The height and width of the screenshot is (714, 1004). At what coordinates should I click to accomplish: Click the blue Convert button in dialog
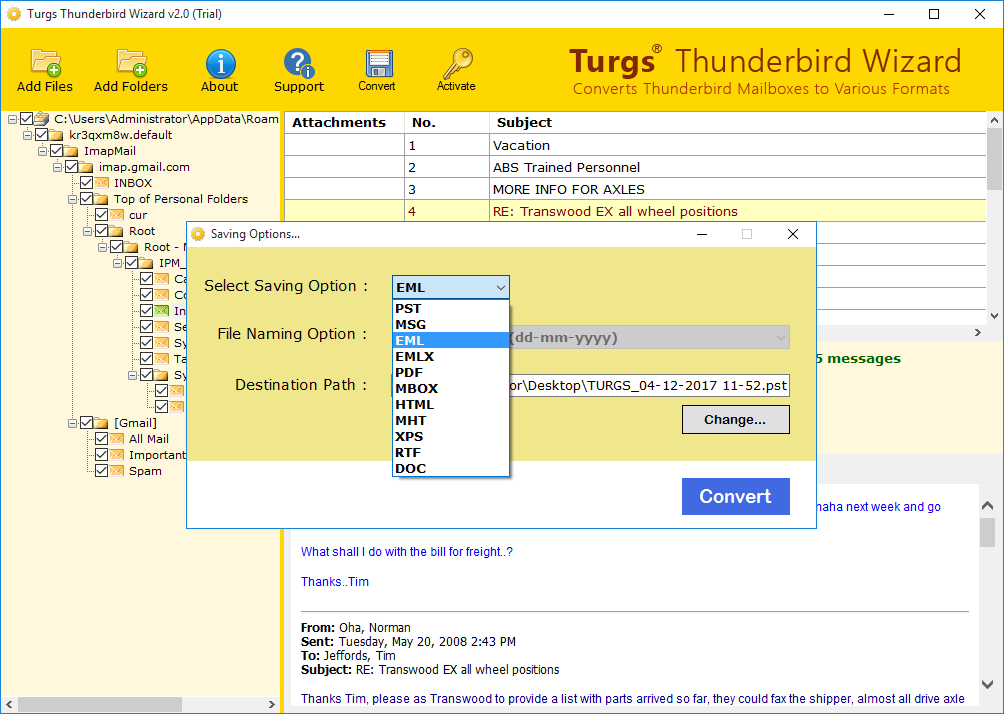click(x=736, y=496)
